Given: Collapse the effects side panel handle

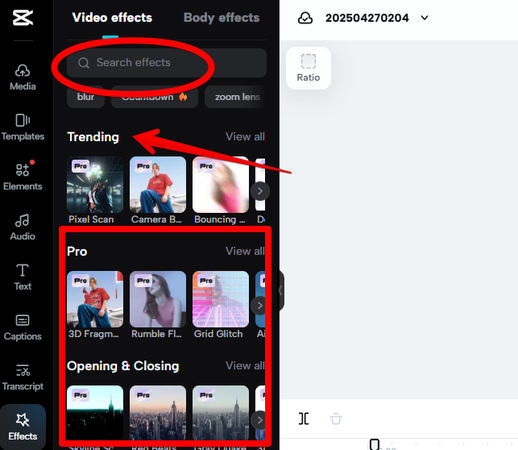Looking at the screenshot, I should (281, 291).
